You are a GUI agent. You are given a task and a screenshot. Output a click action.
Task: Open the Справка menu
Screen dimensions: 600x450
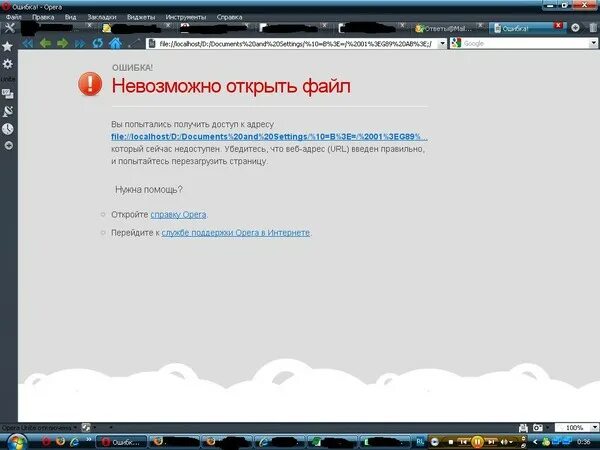tap(229, 17)
